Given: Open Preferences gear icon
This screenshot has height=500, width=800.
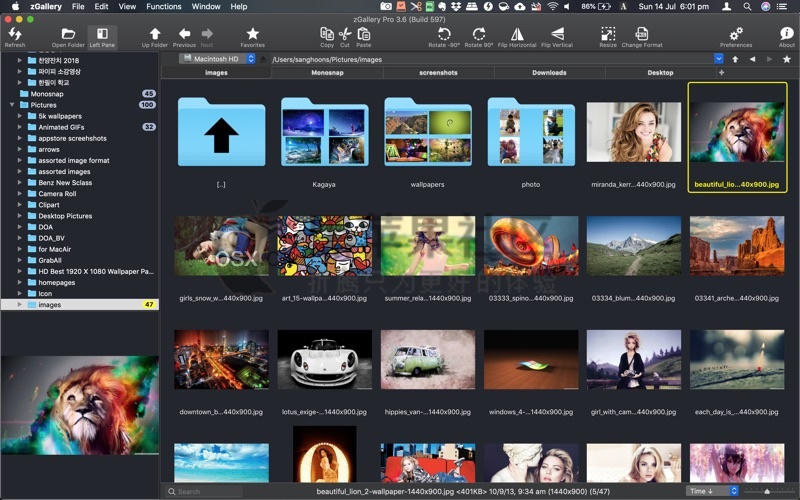Looking at the screenshot, I should click(x=736, y=37).
